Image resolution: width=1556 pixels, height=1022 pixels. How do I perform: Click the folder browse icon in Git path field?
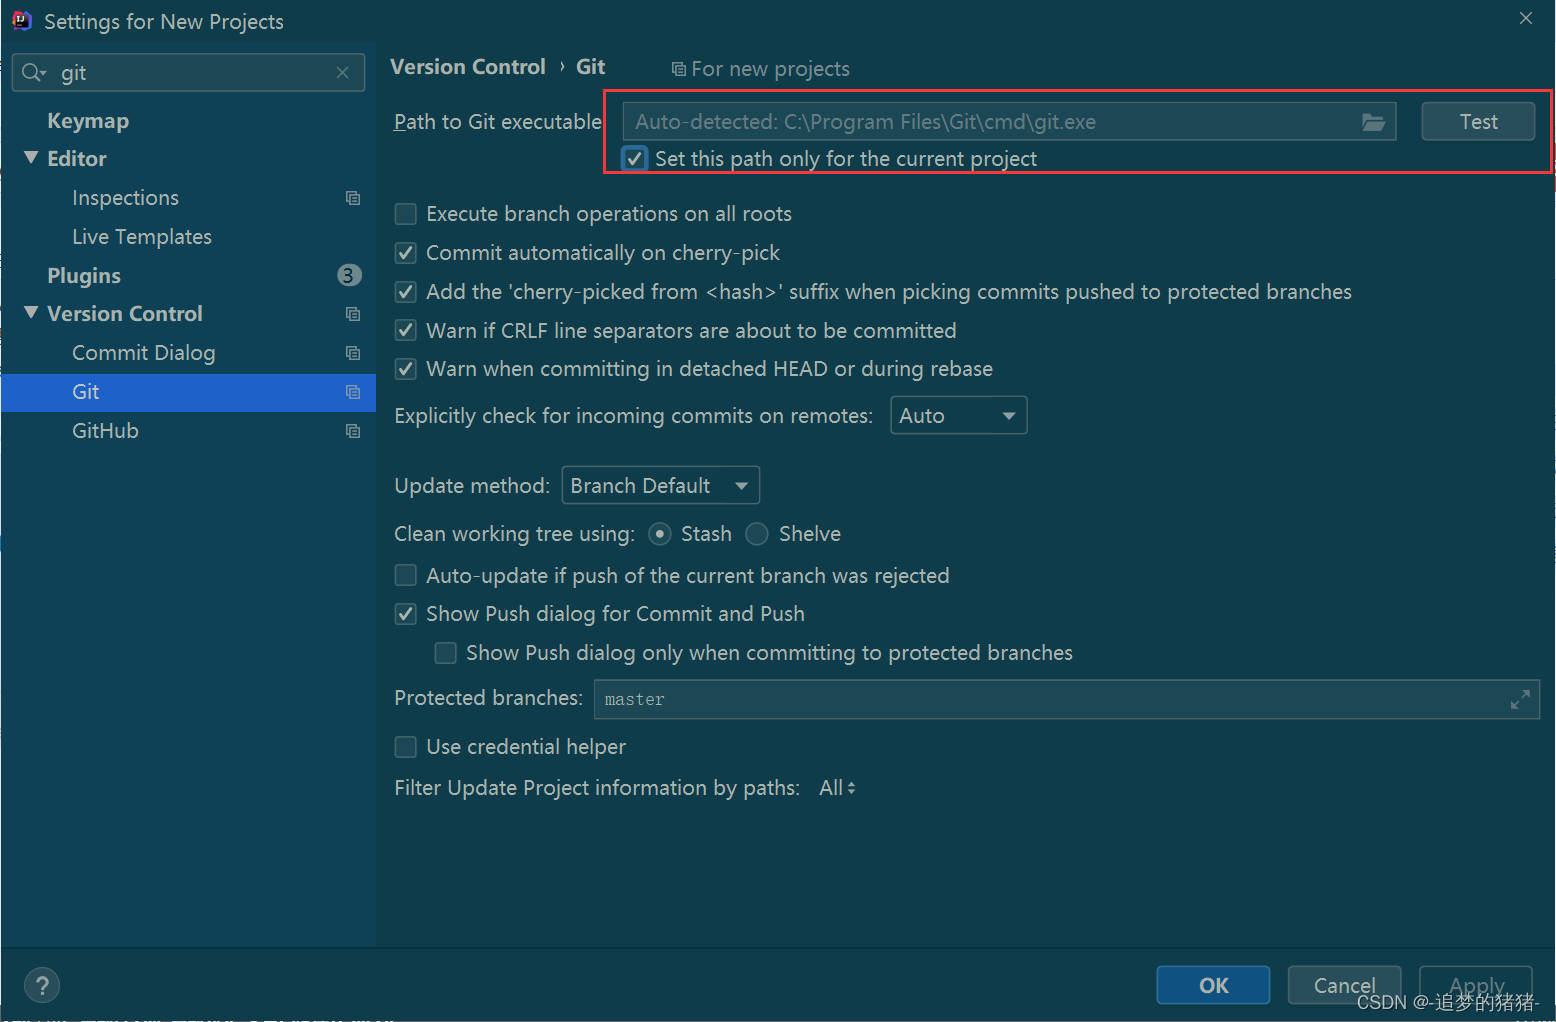pos(1373,122)
